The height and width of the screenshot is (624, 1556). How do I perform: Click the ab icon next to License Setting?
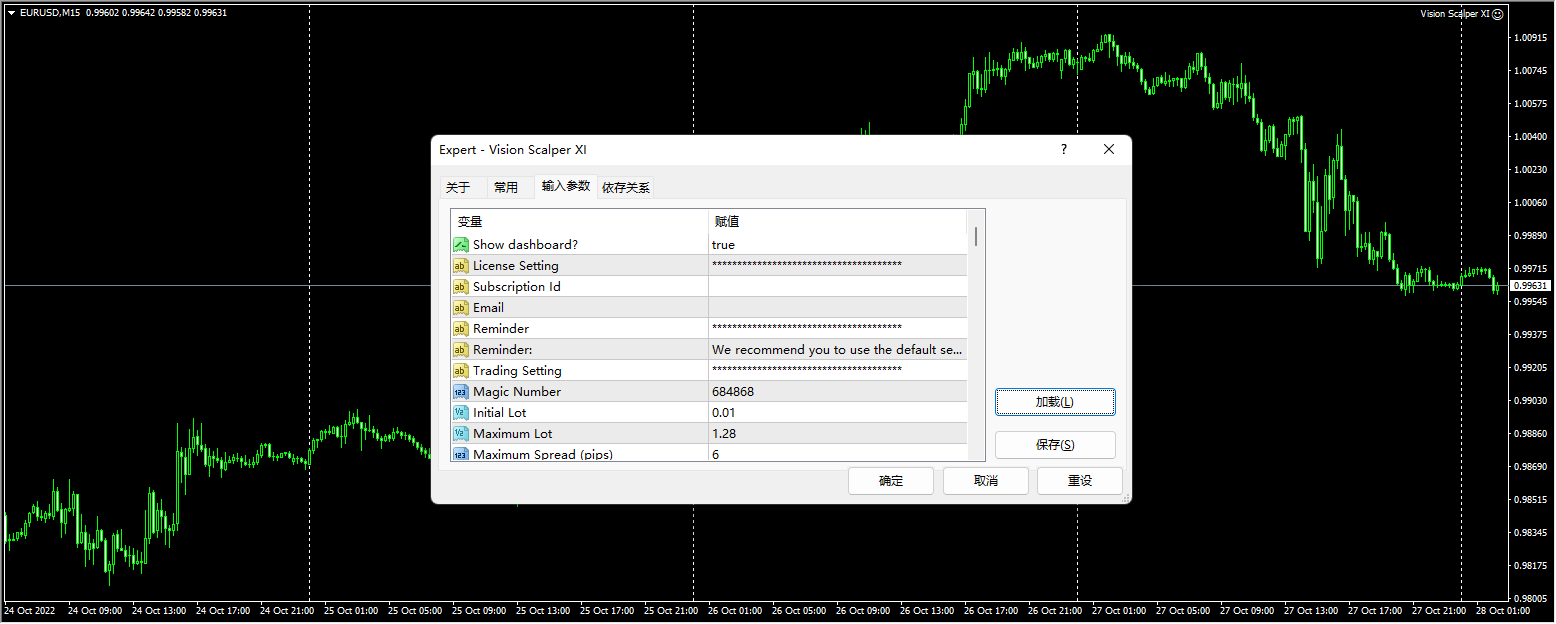coord(461,265)
